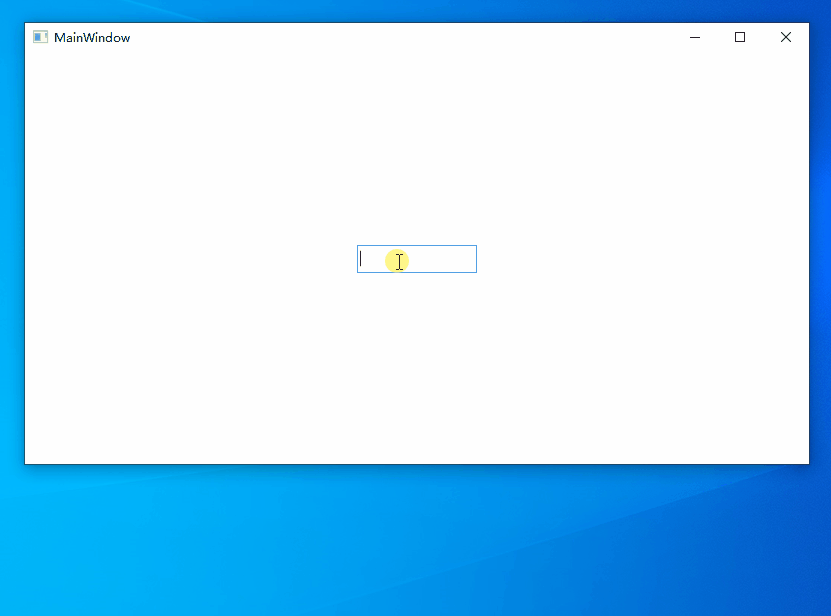Viewport: 831px width, 616px height.
Task: Click bottom-right corner of the white client area
Action: tap(803, 458)
